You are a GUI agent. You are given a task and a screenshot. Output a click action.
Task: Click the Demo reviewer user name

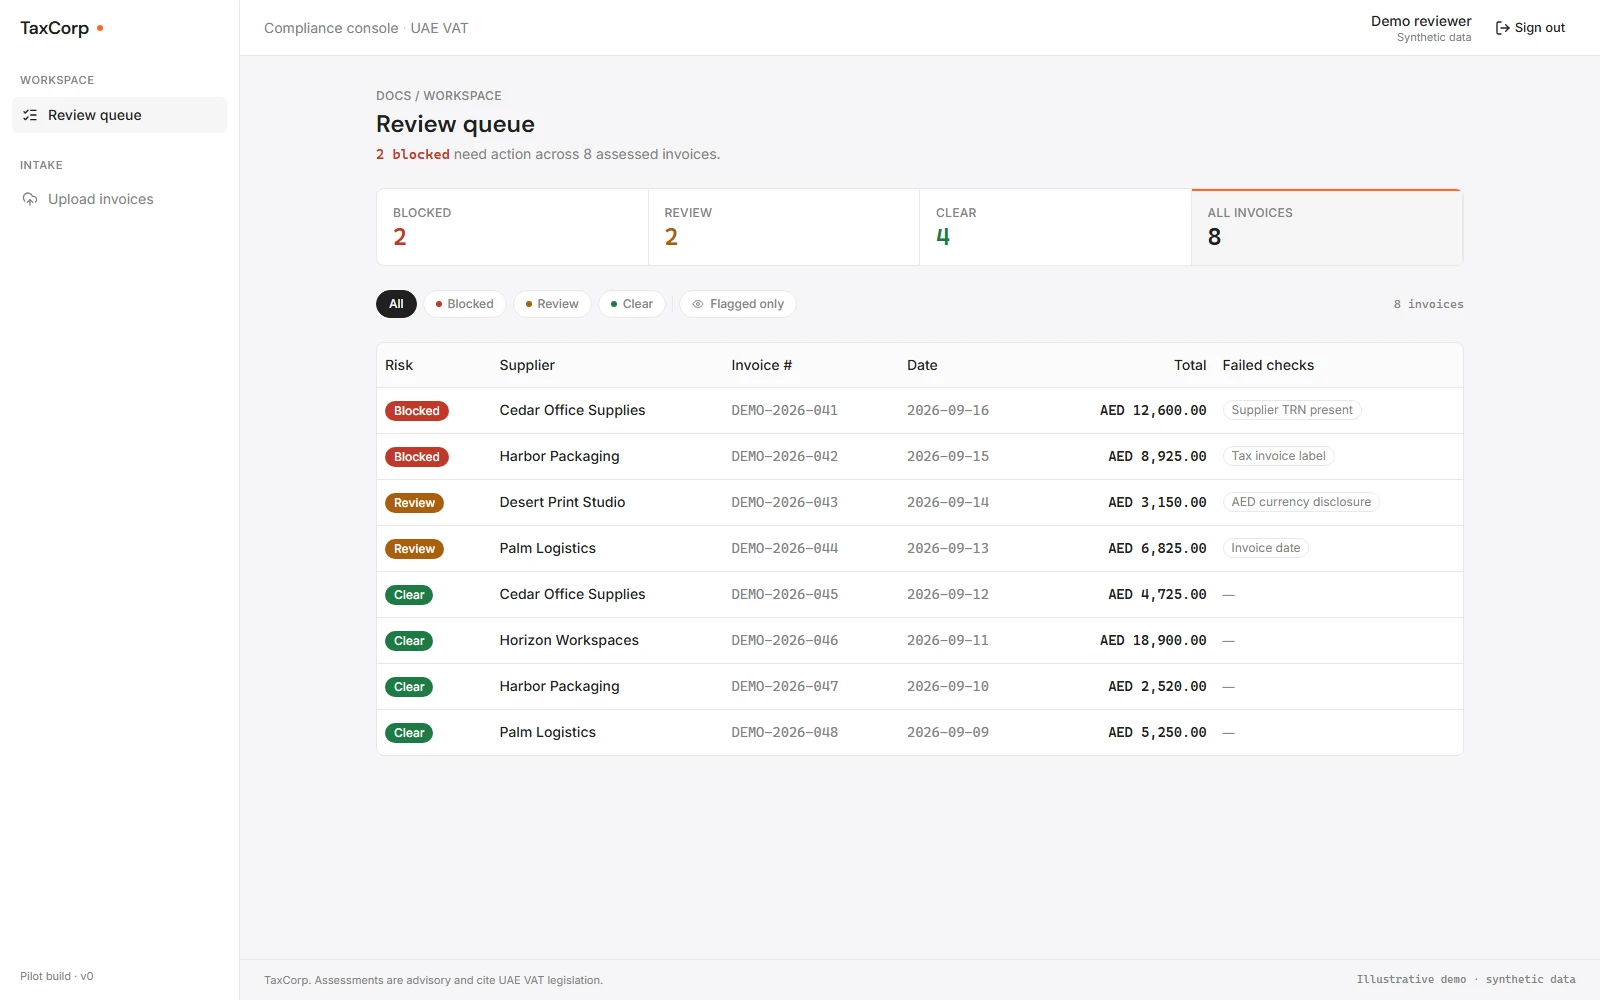1421,21
